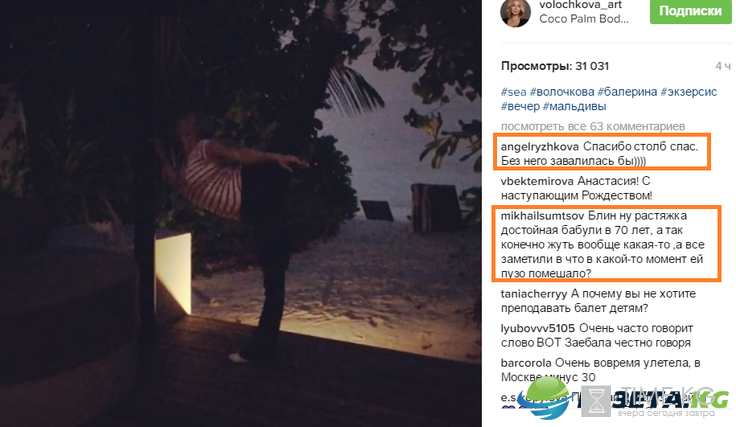The width and height of the screenshot is (736, 427).
Task: Open mikhailsumtsov commenter profile
Action: (x=542, y=216)
